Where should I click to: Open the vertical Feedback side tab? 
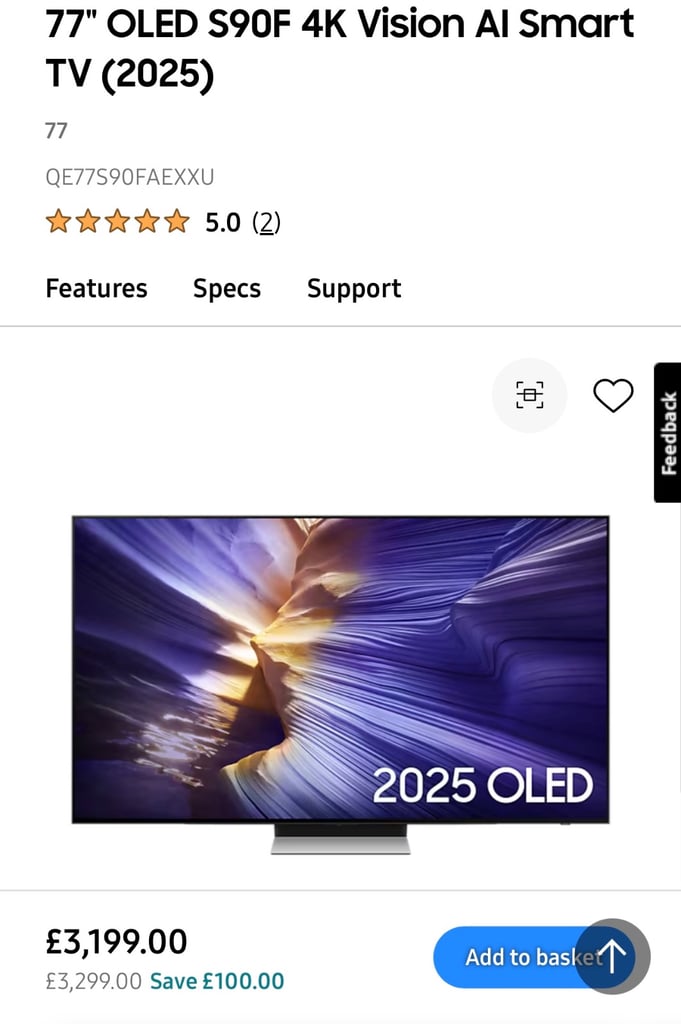click(667, 432)
